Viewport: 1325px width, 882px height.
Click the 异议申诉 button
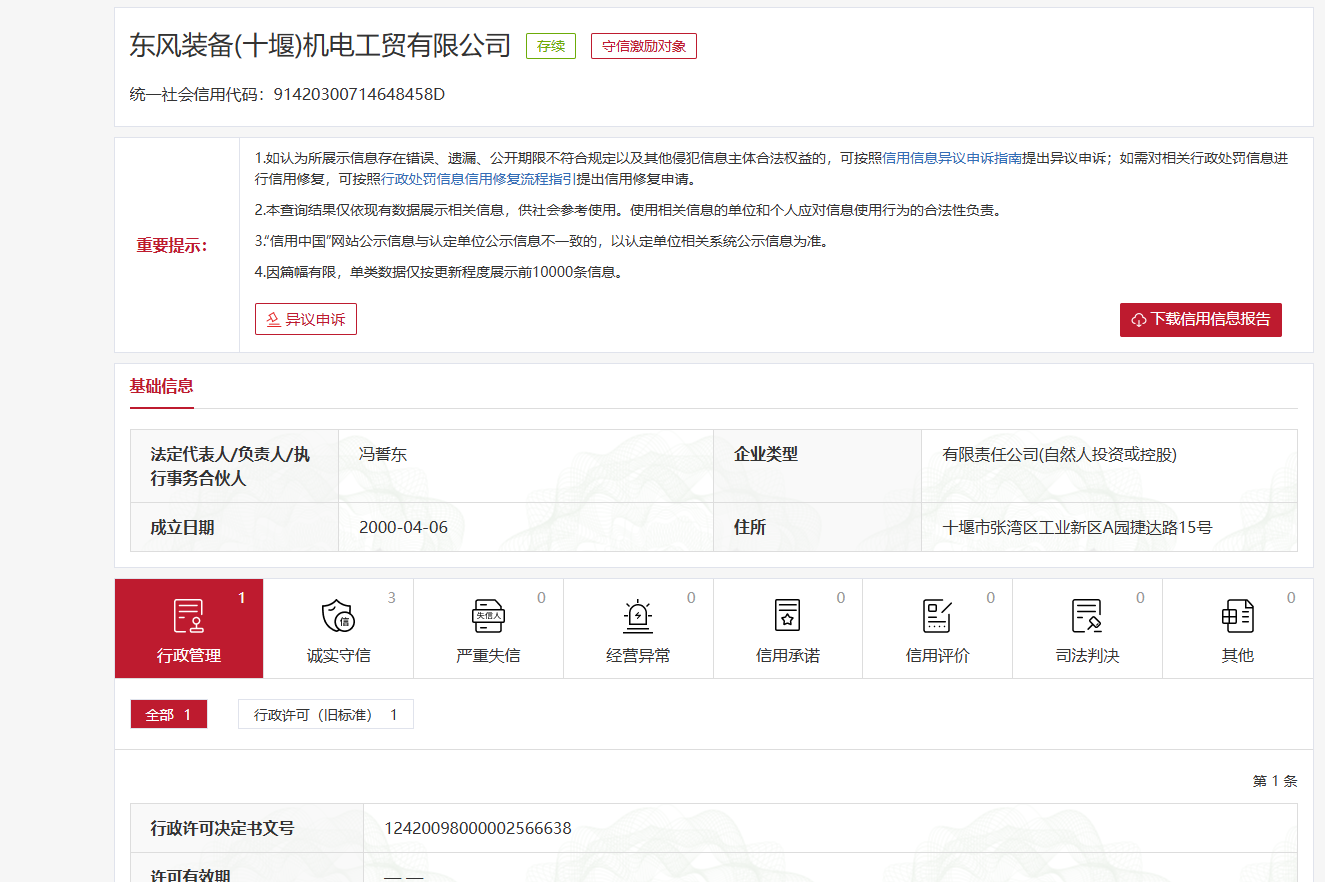click(306, 319)
